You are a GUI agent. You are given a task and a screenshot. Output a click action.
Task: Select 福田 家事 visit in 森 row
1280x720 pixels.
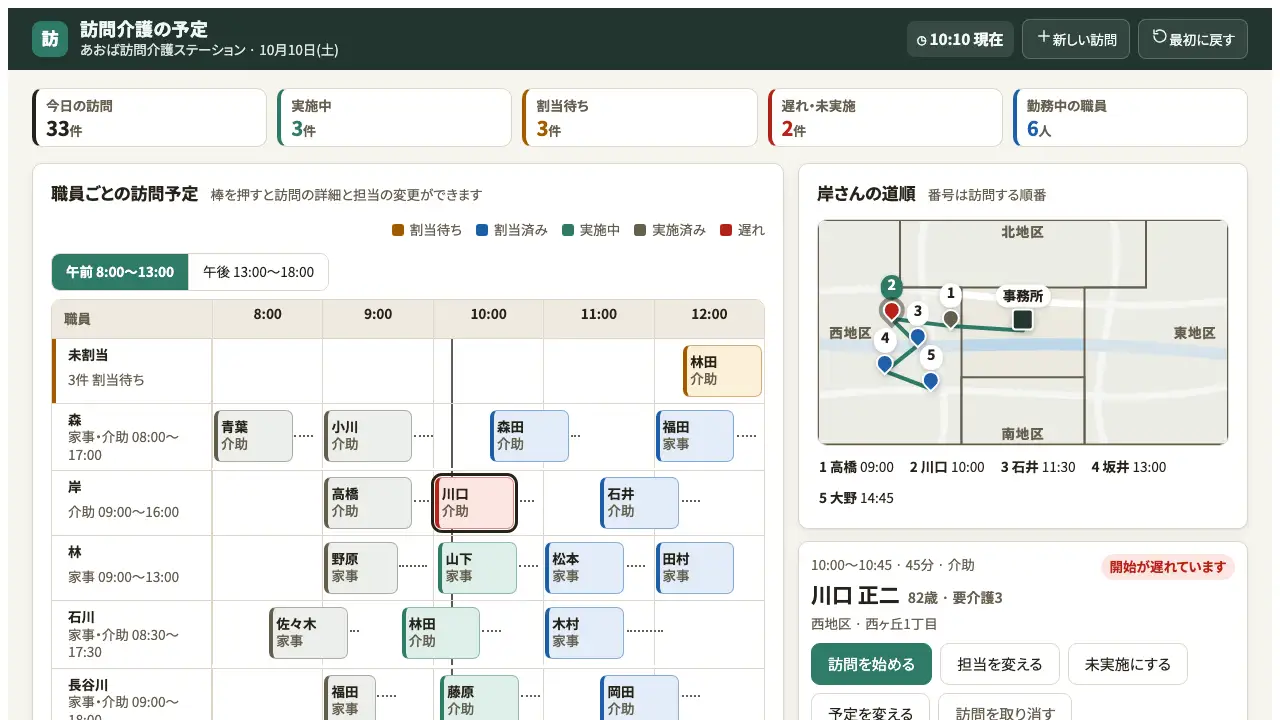[x=695, y=436]
